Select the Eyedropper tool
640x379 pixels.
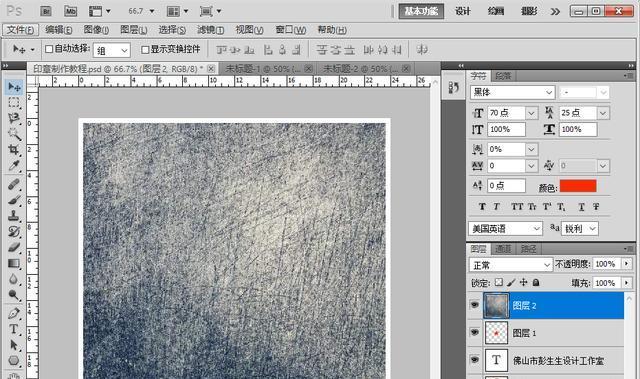[x=13, y=165]
